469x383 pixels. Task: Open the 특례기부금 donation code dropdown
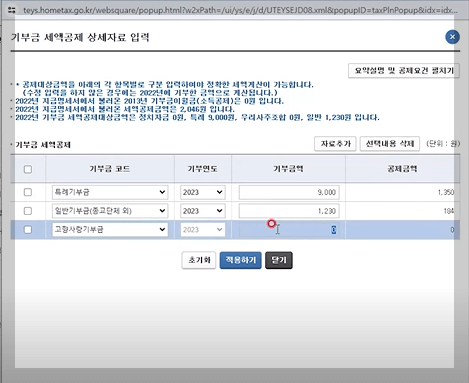(110, 192)
